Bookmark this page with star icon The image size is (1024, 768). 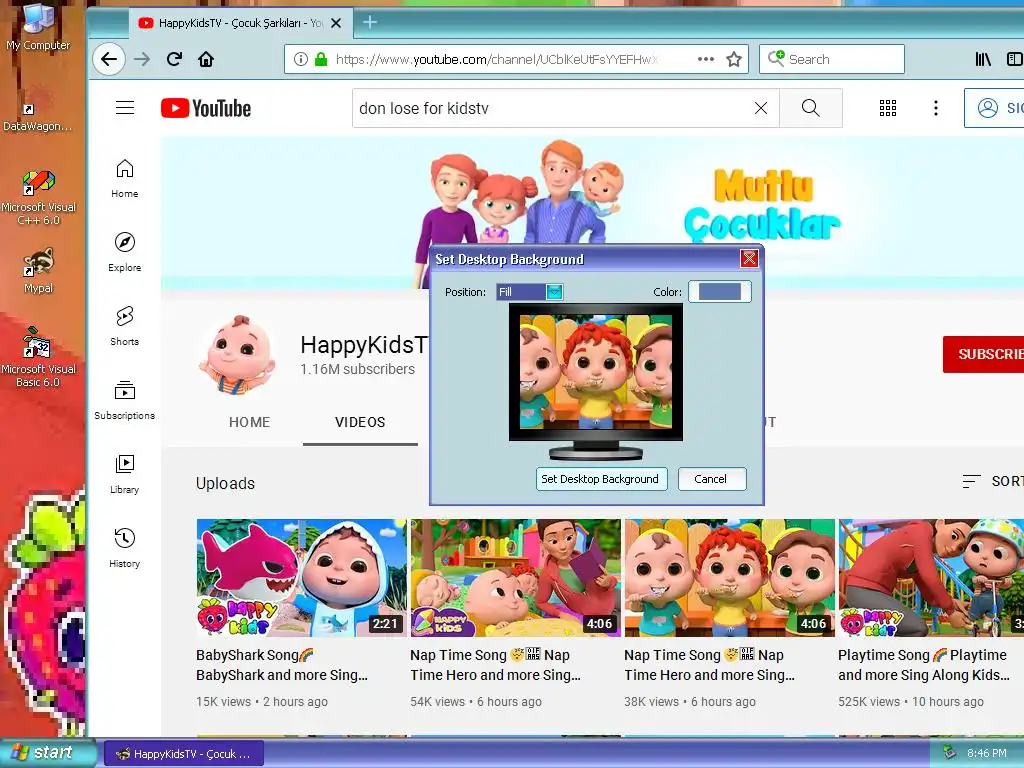(x=734, y=59)
